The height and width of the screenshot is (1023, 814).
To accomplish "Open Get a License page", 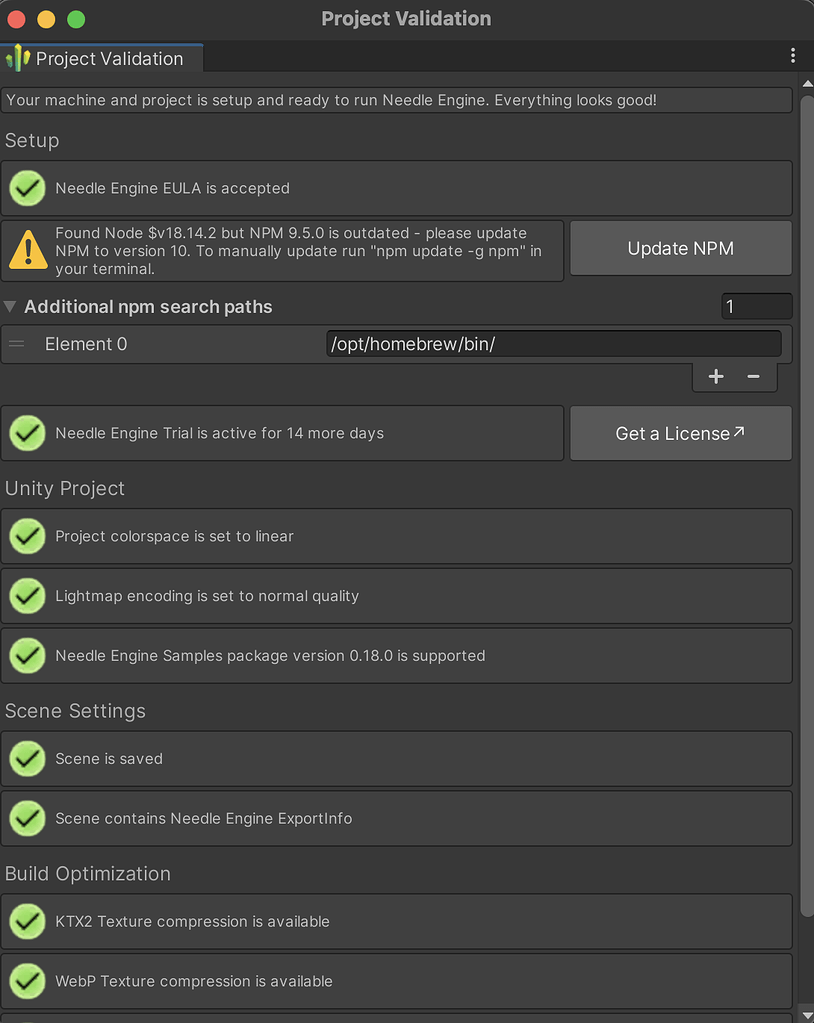I will (x=680, y=433).
